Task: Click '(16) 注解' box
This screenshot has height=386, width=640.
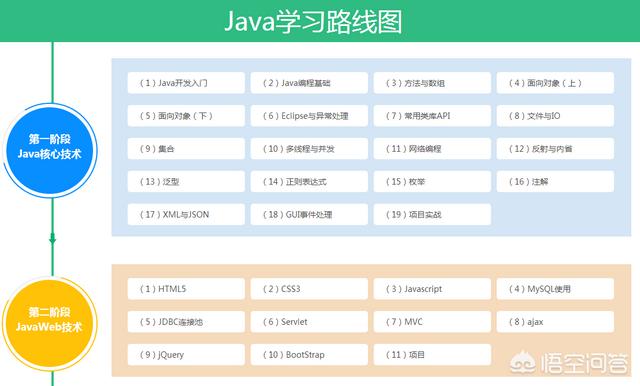Action: [x=555, y=182]
